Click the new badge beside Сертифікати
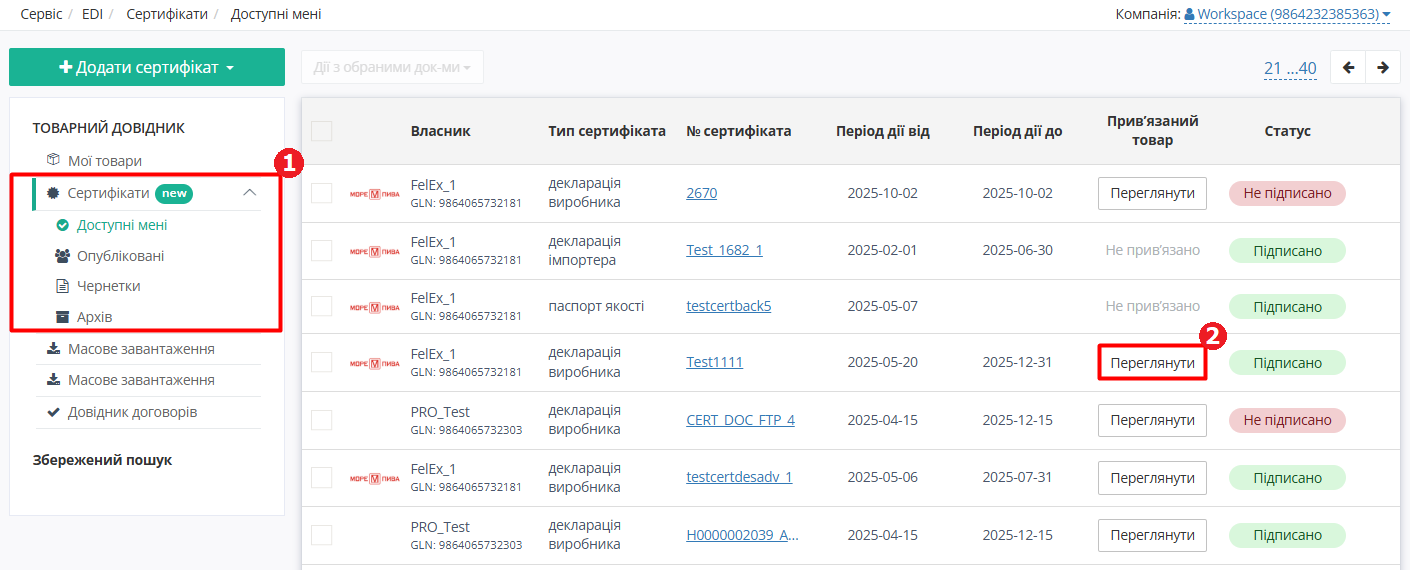Viewport: 1410px width, 570px height. coord(174,193)
